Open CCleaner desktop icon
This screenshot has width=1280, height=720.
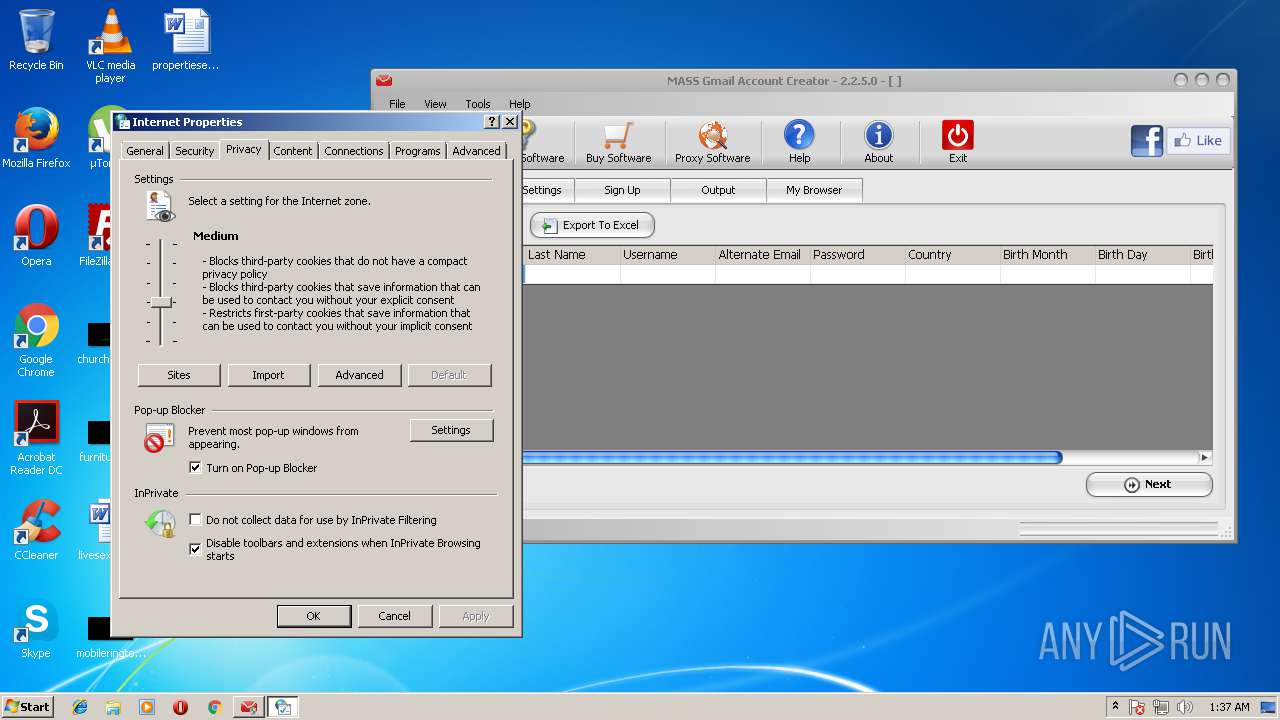36,530
